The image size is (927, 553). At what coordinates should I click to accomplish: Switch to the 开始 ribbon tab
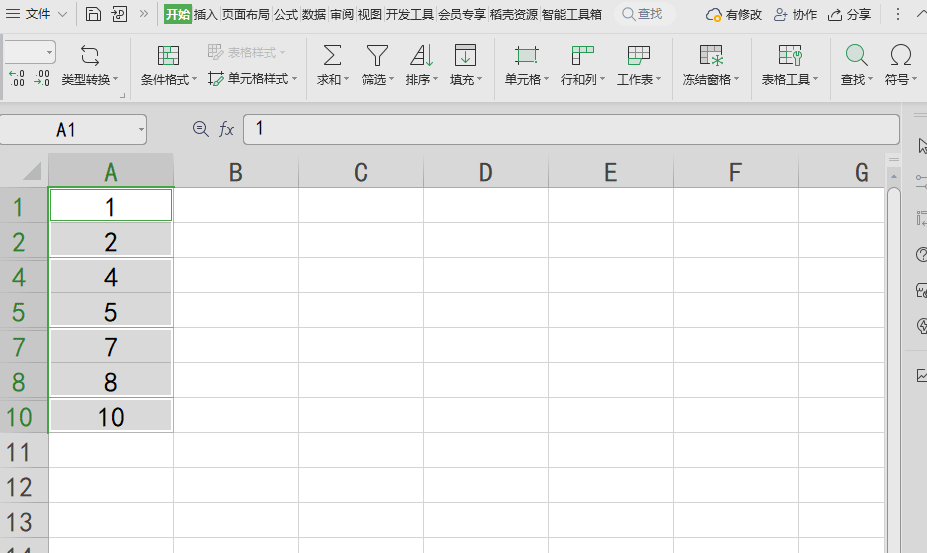[x=177, y=14]
